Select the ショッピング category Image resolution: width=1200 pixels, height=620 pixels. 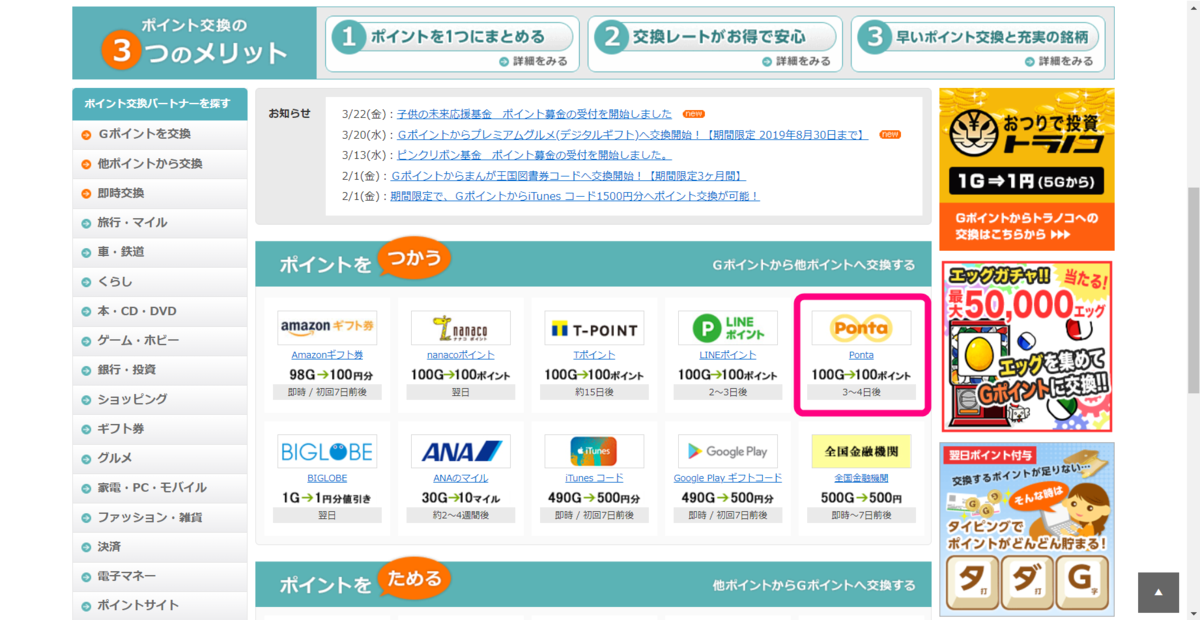(160, 399)
